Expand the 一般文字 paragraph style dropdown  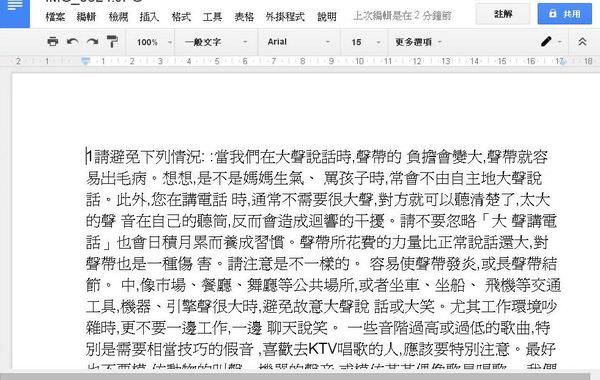[216, 42]
